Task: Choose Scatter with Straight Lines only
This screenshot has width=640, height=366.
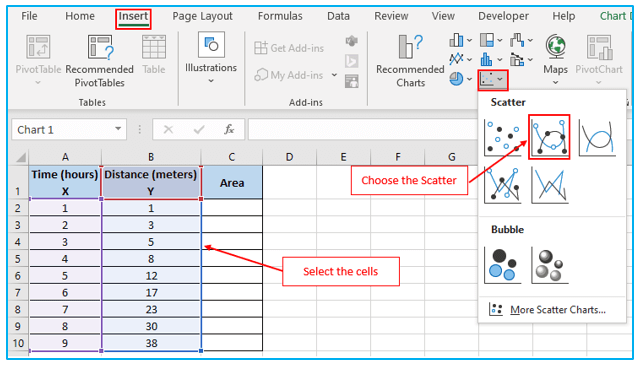Action: 550,185
